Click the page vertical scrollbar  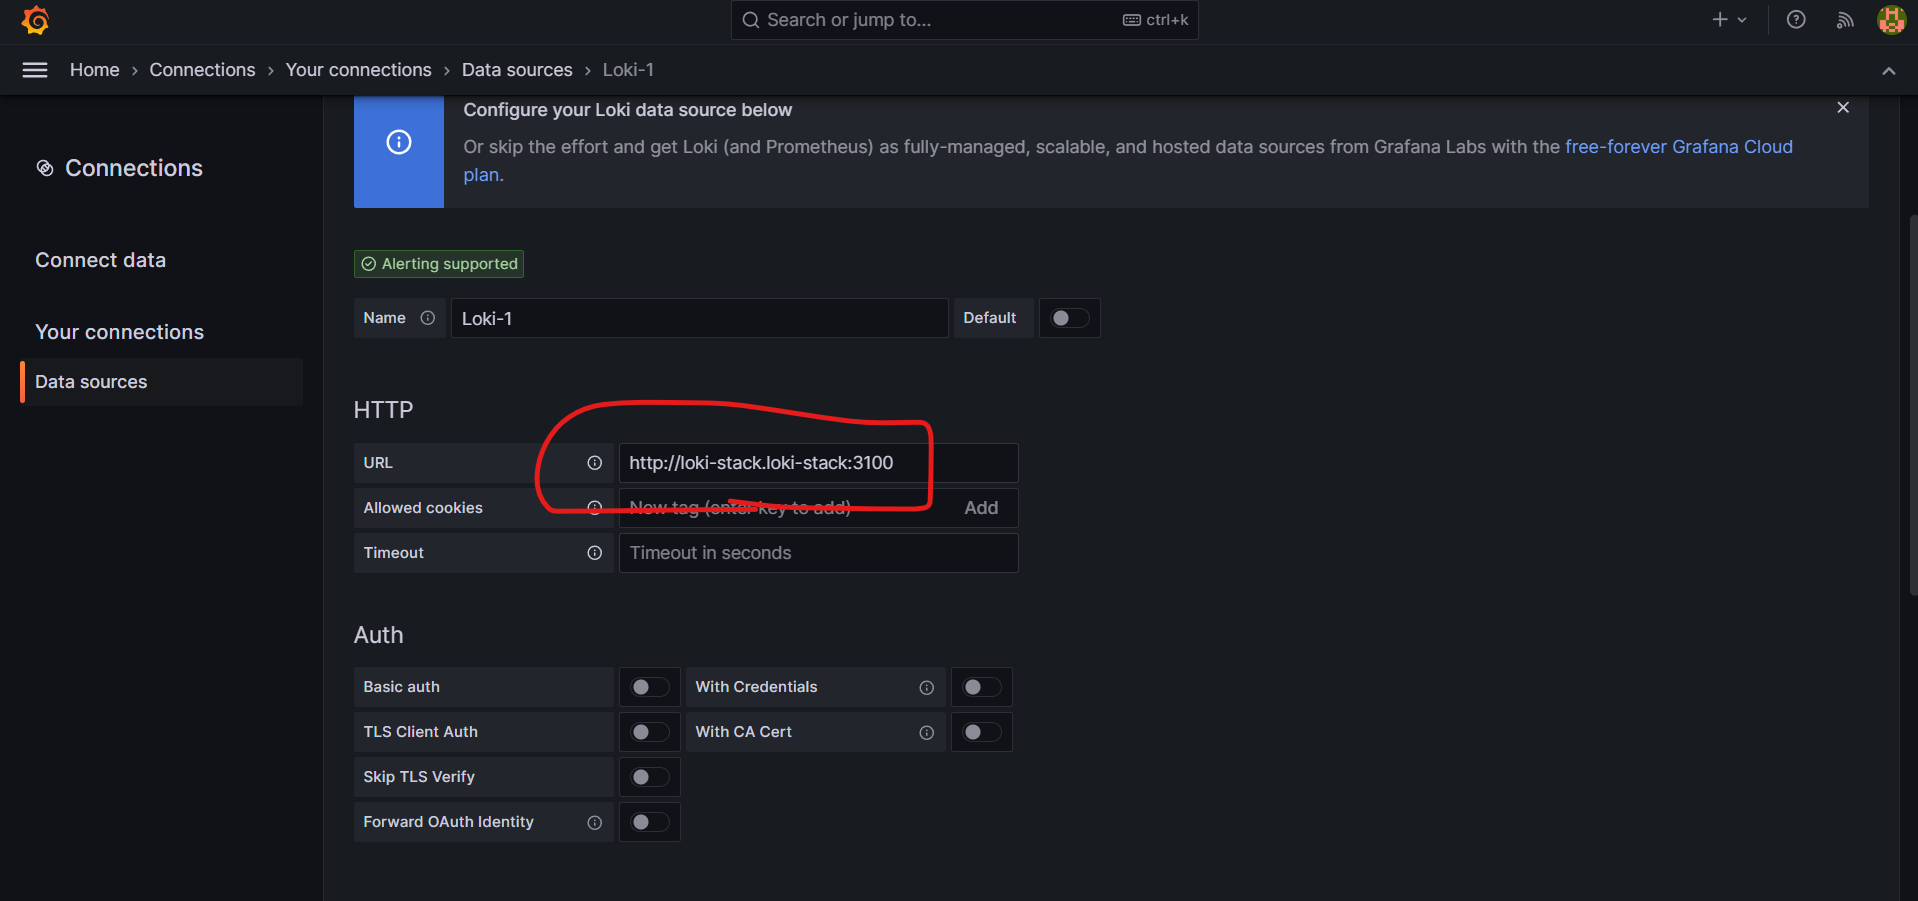1913,405
